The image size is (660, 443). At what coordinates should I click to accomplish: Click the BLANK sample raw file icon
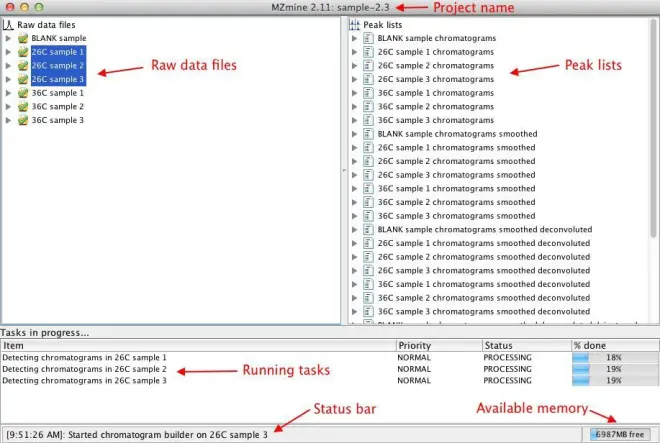click(23, 38)
